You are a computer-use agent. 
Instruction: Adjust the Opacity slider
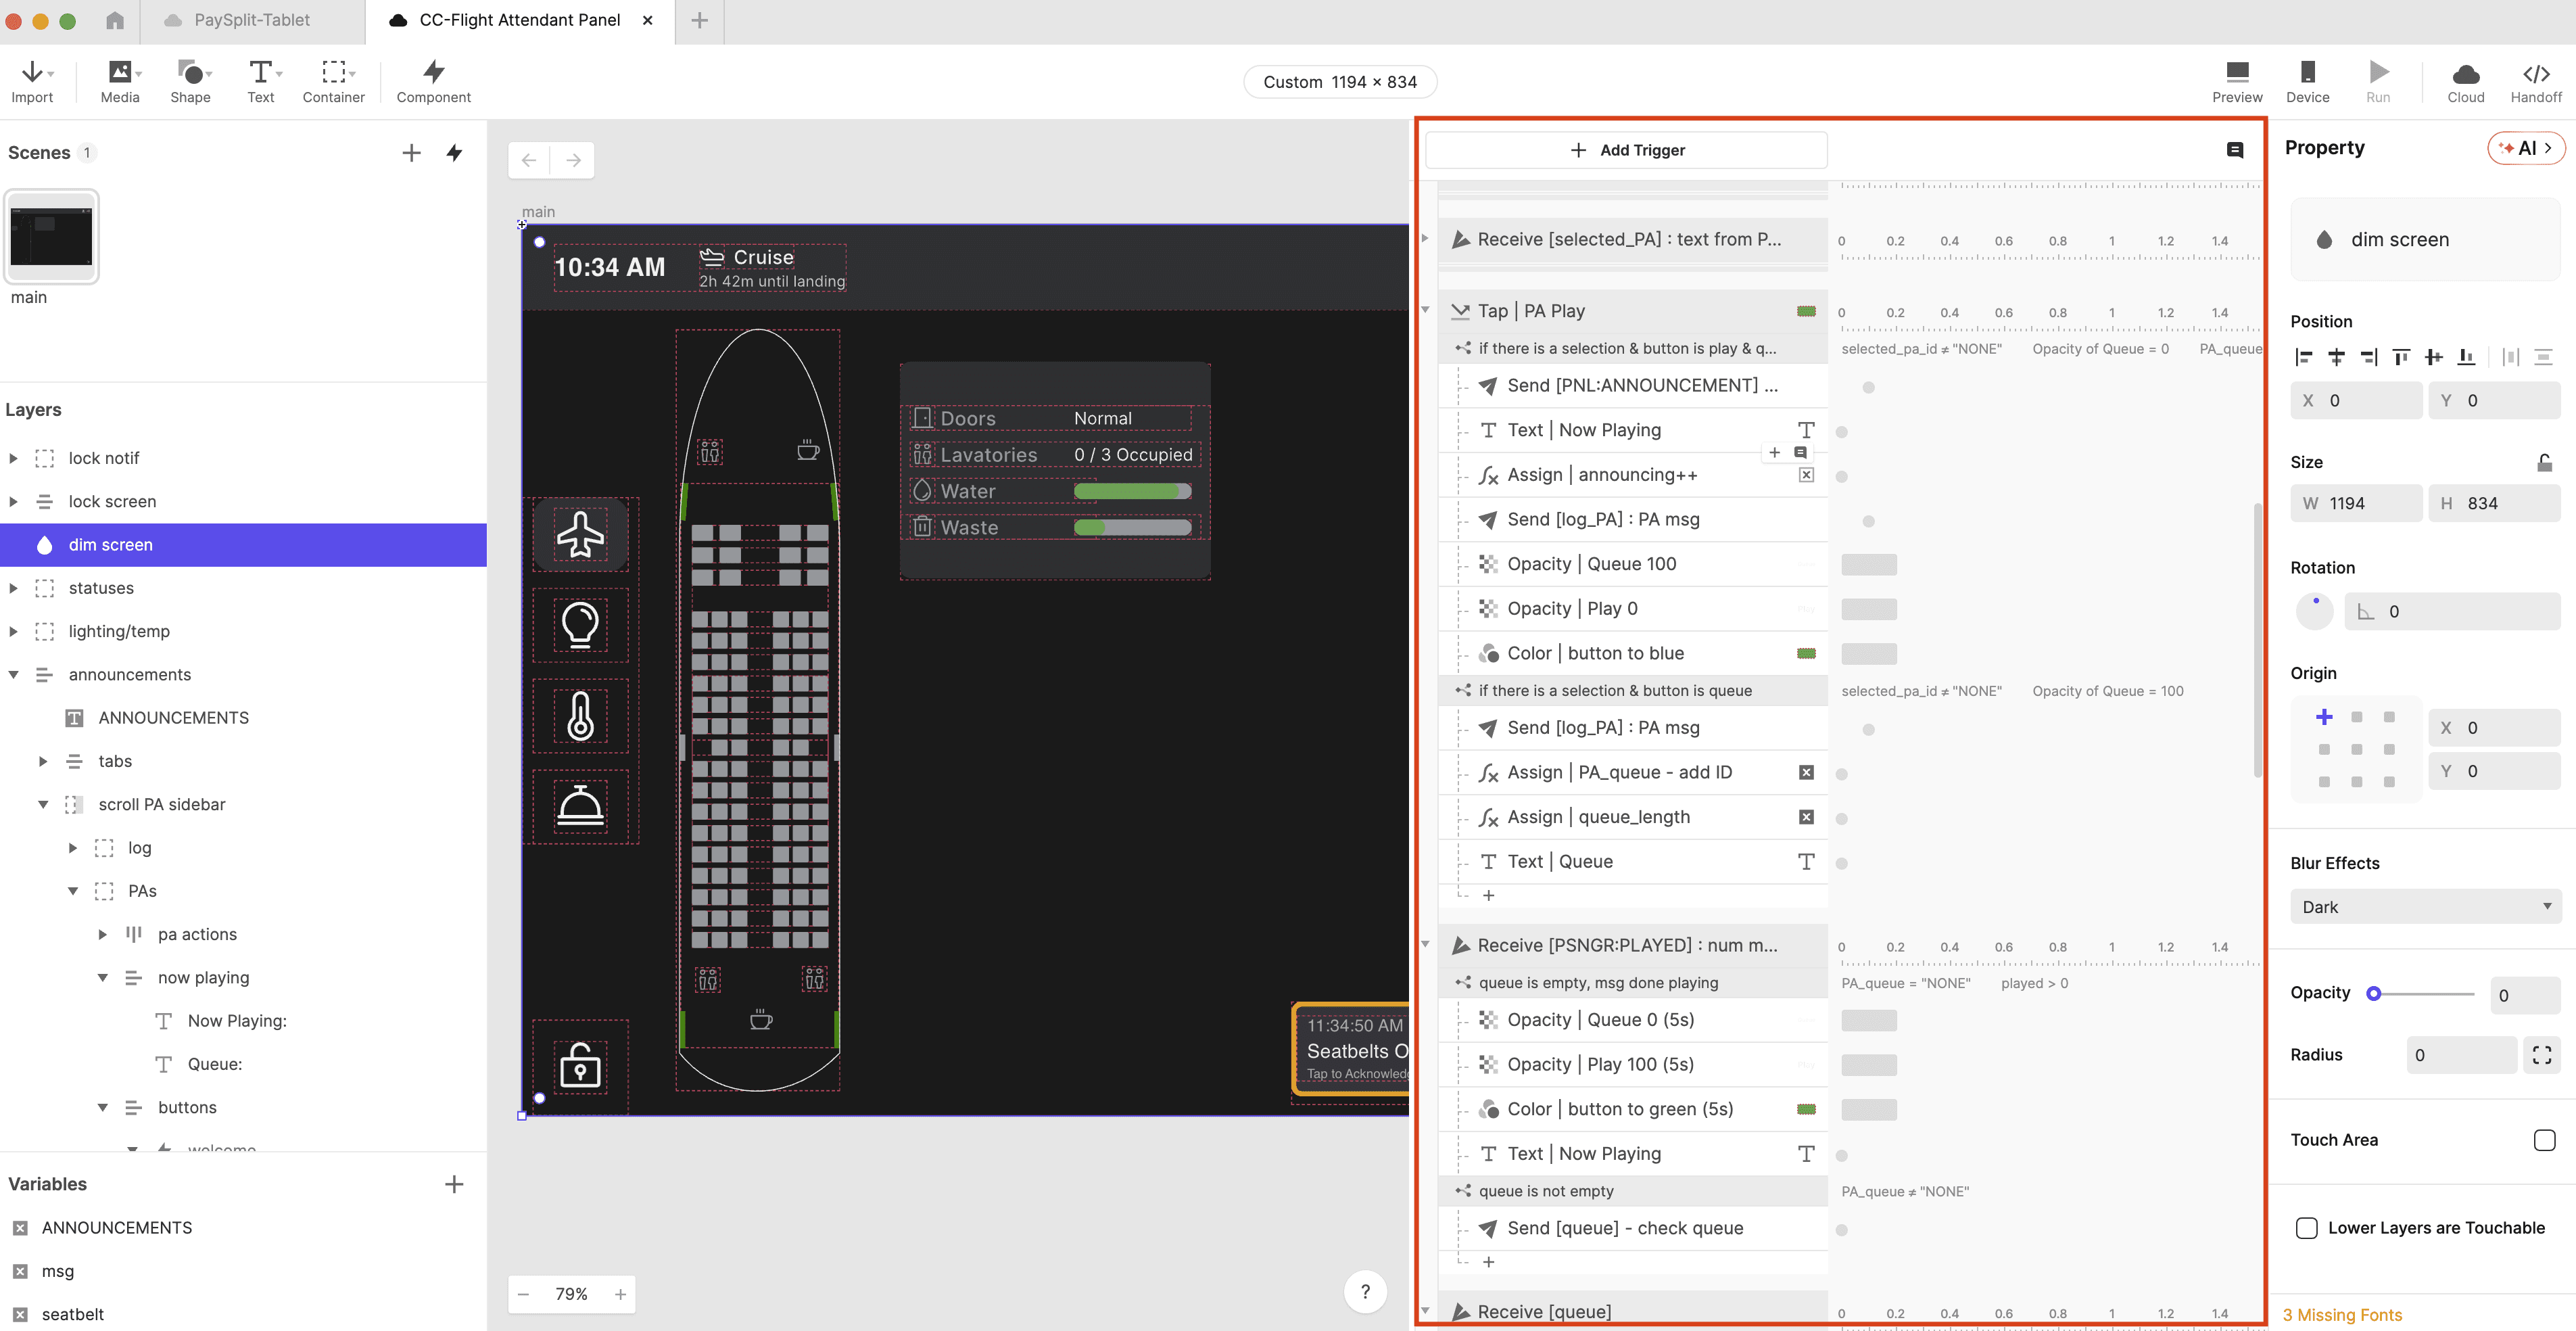point(2374,994)
